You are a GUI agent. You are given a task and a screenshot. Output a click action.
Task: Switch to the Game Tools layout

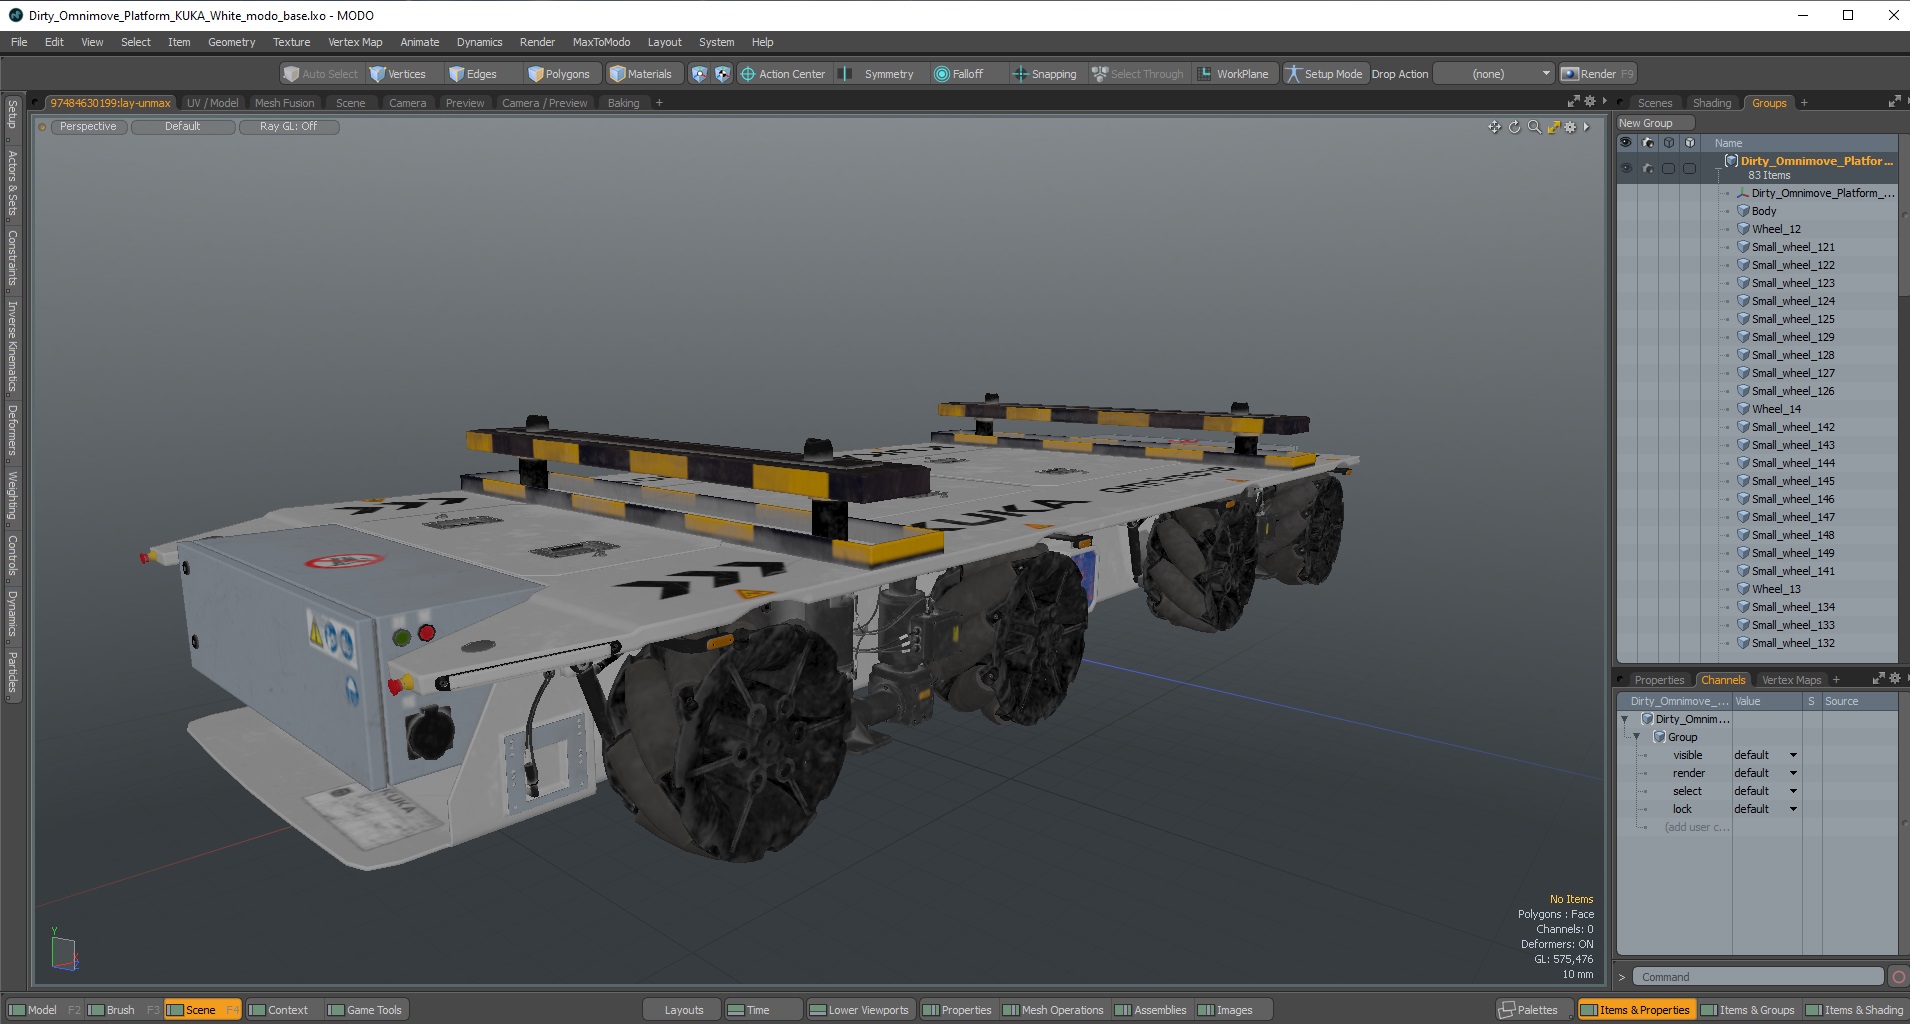[365, 1010]
